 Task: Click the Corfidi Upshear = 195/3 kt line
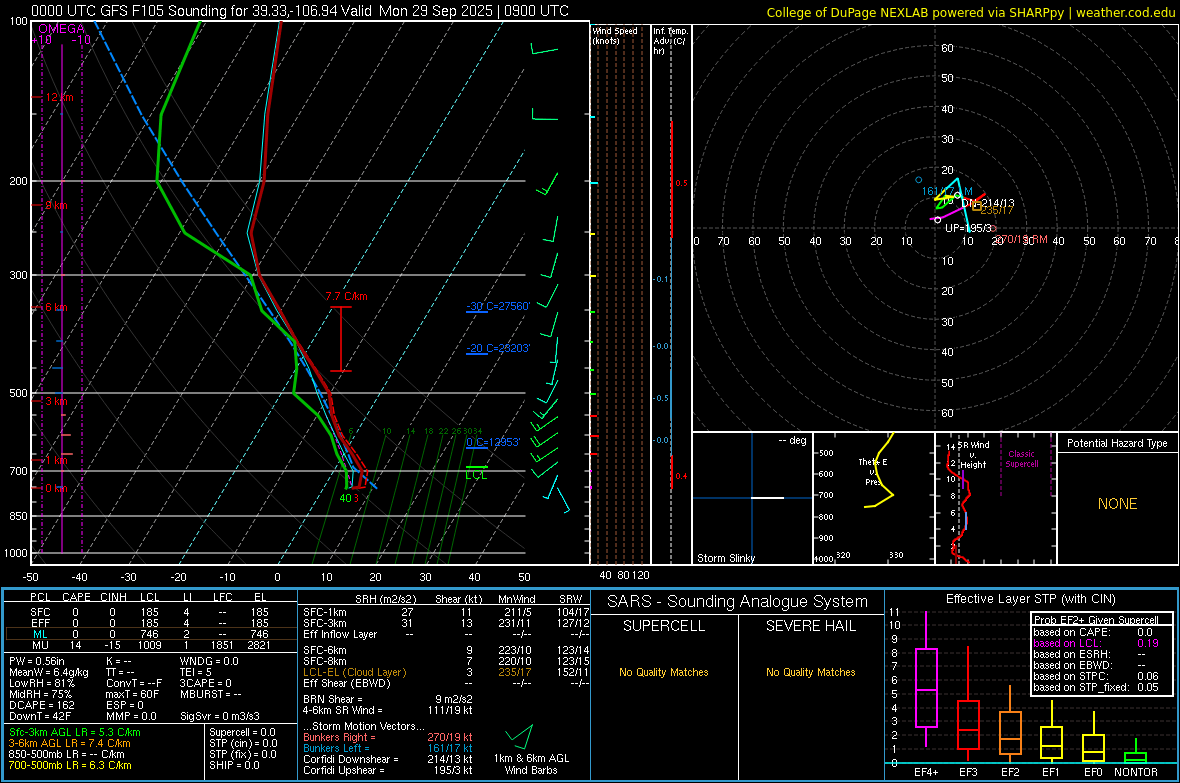tap(388, 770)
